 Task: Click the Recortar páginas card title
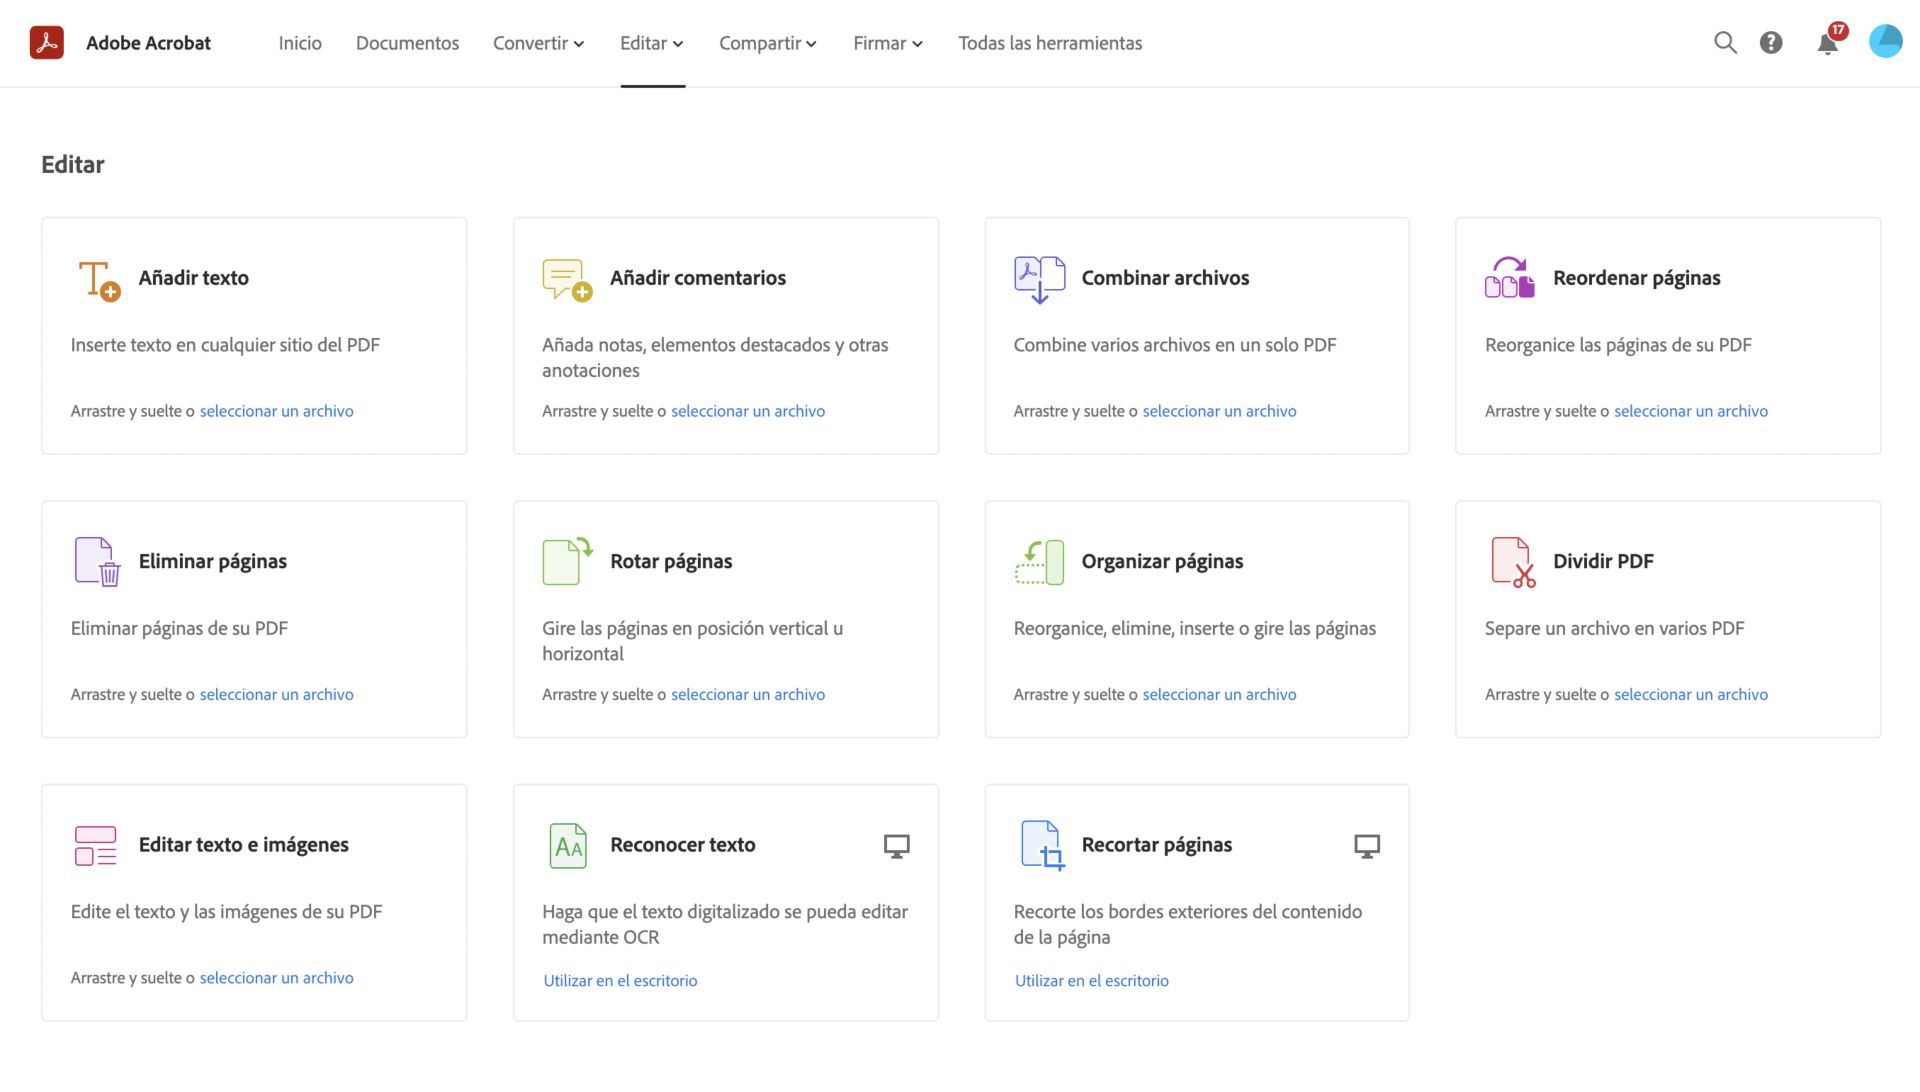point(1157,845)
